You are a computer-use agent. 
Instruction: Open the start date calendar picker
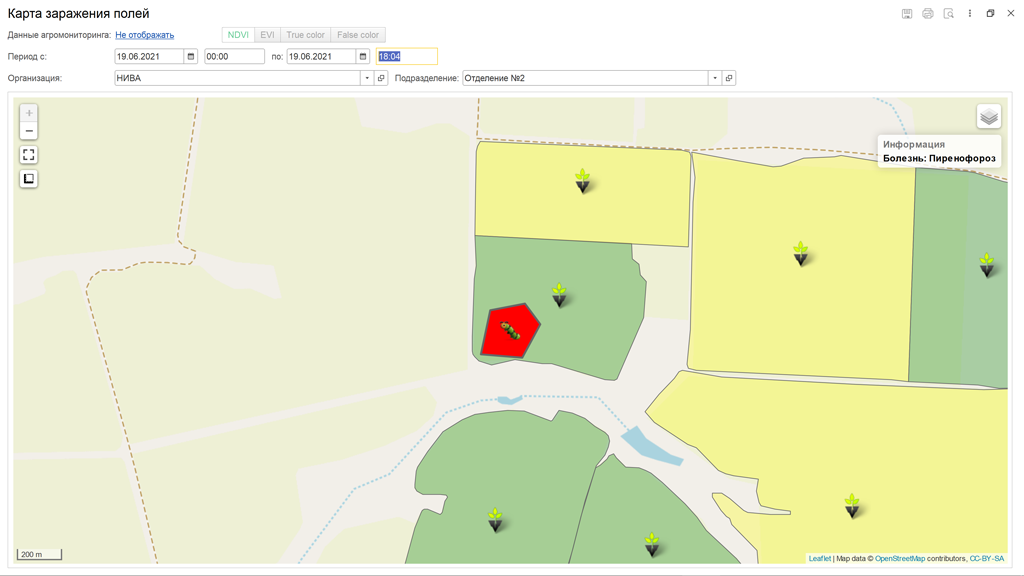tap(191, 57)
